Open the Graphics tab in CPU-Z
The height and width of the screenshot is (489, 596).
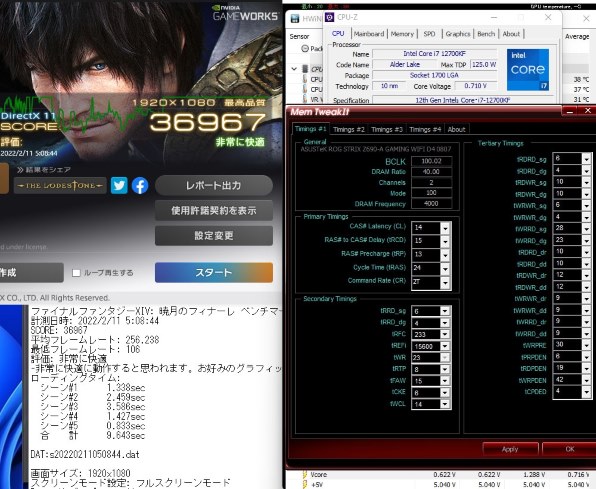(458, 34)
